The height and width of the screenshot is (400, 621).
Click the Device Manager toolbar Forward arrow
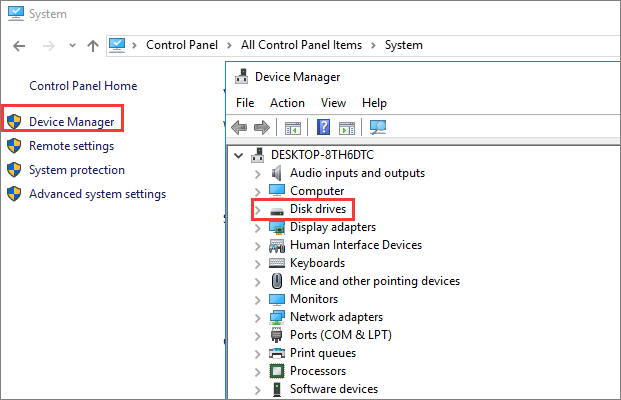261,127
